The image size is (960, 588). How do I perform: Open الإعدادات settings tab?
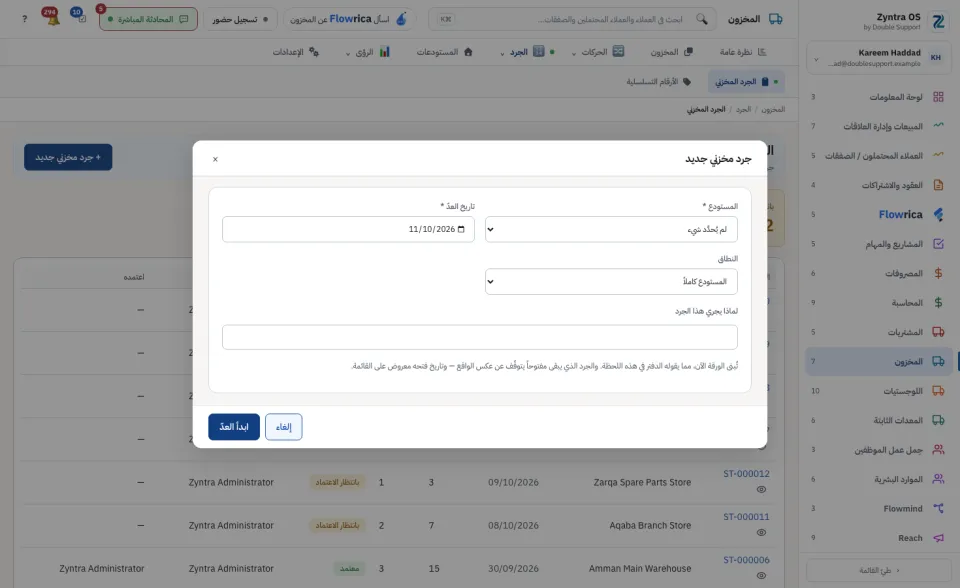coord(296,52)
